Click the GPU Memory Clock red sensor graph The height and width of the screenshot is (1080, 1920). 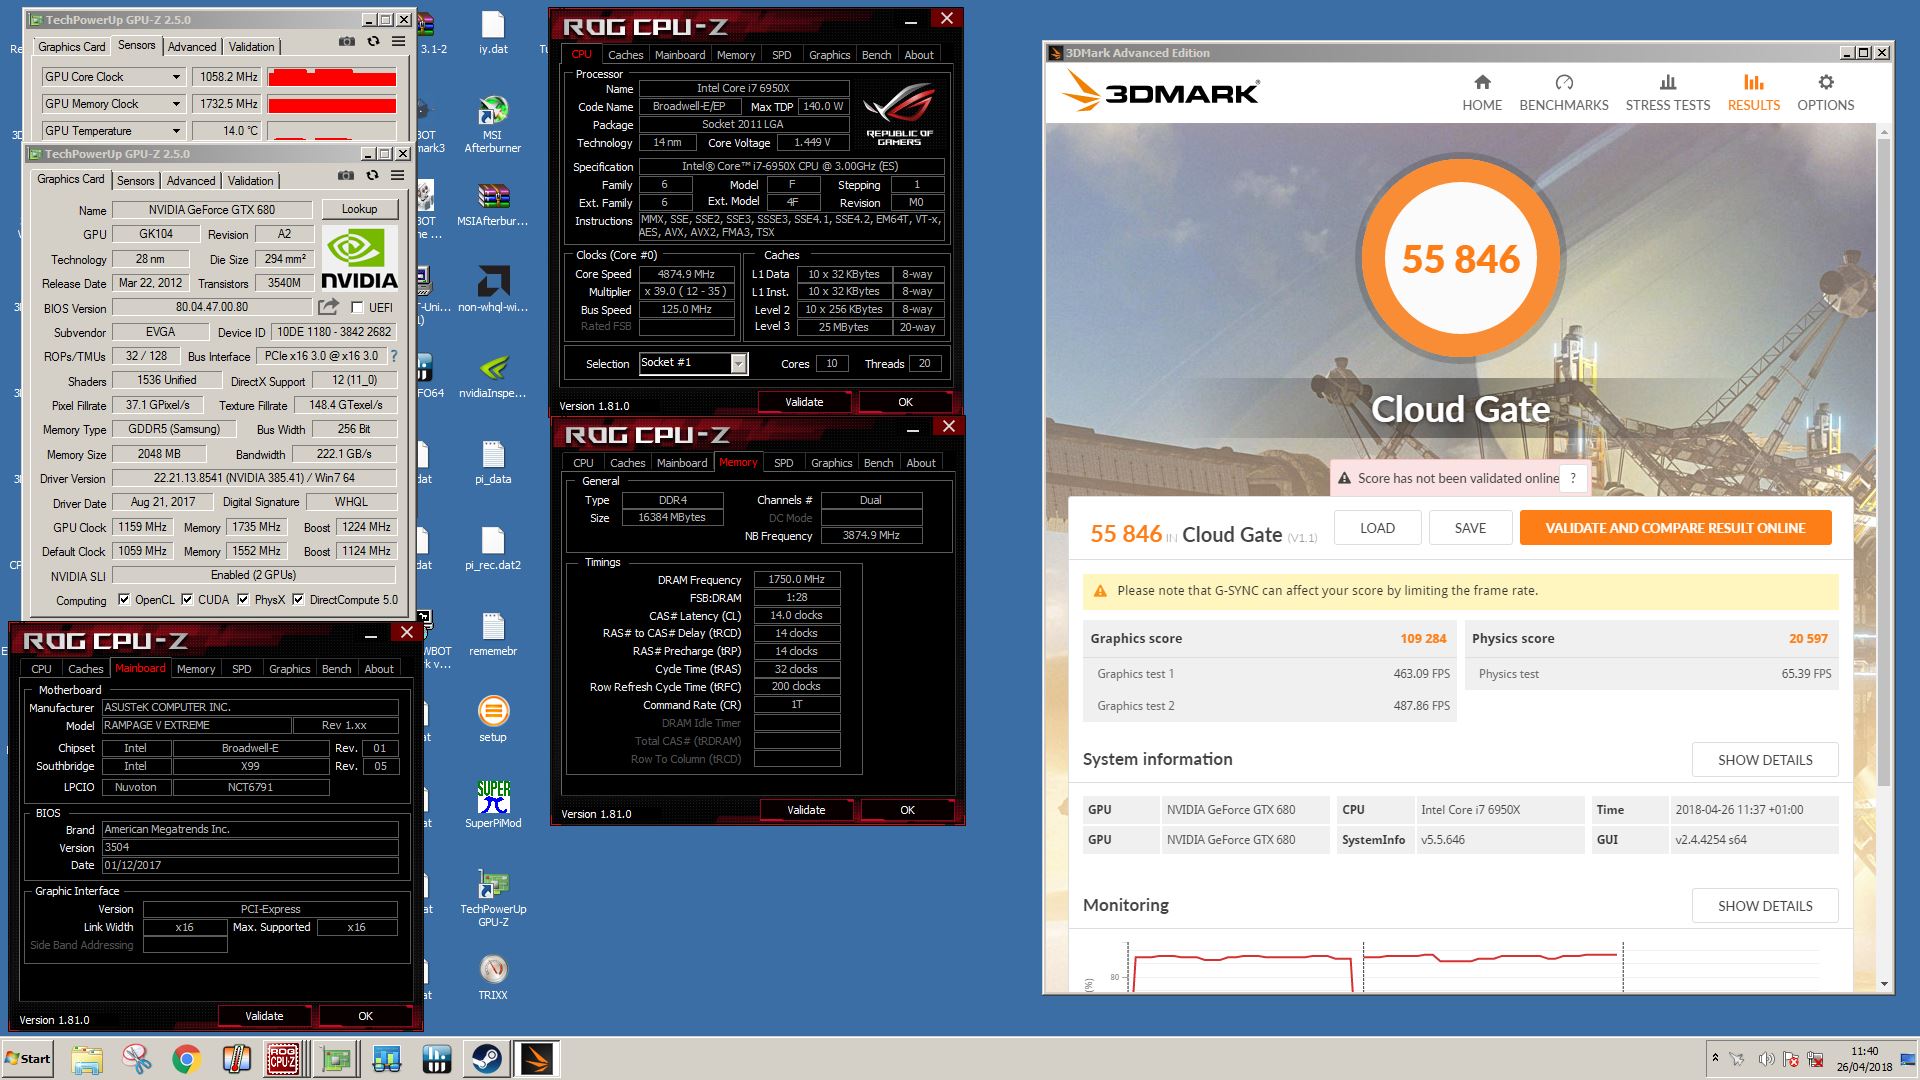coord(332,104)
